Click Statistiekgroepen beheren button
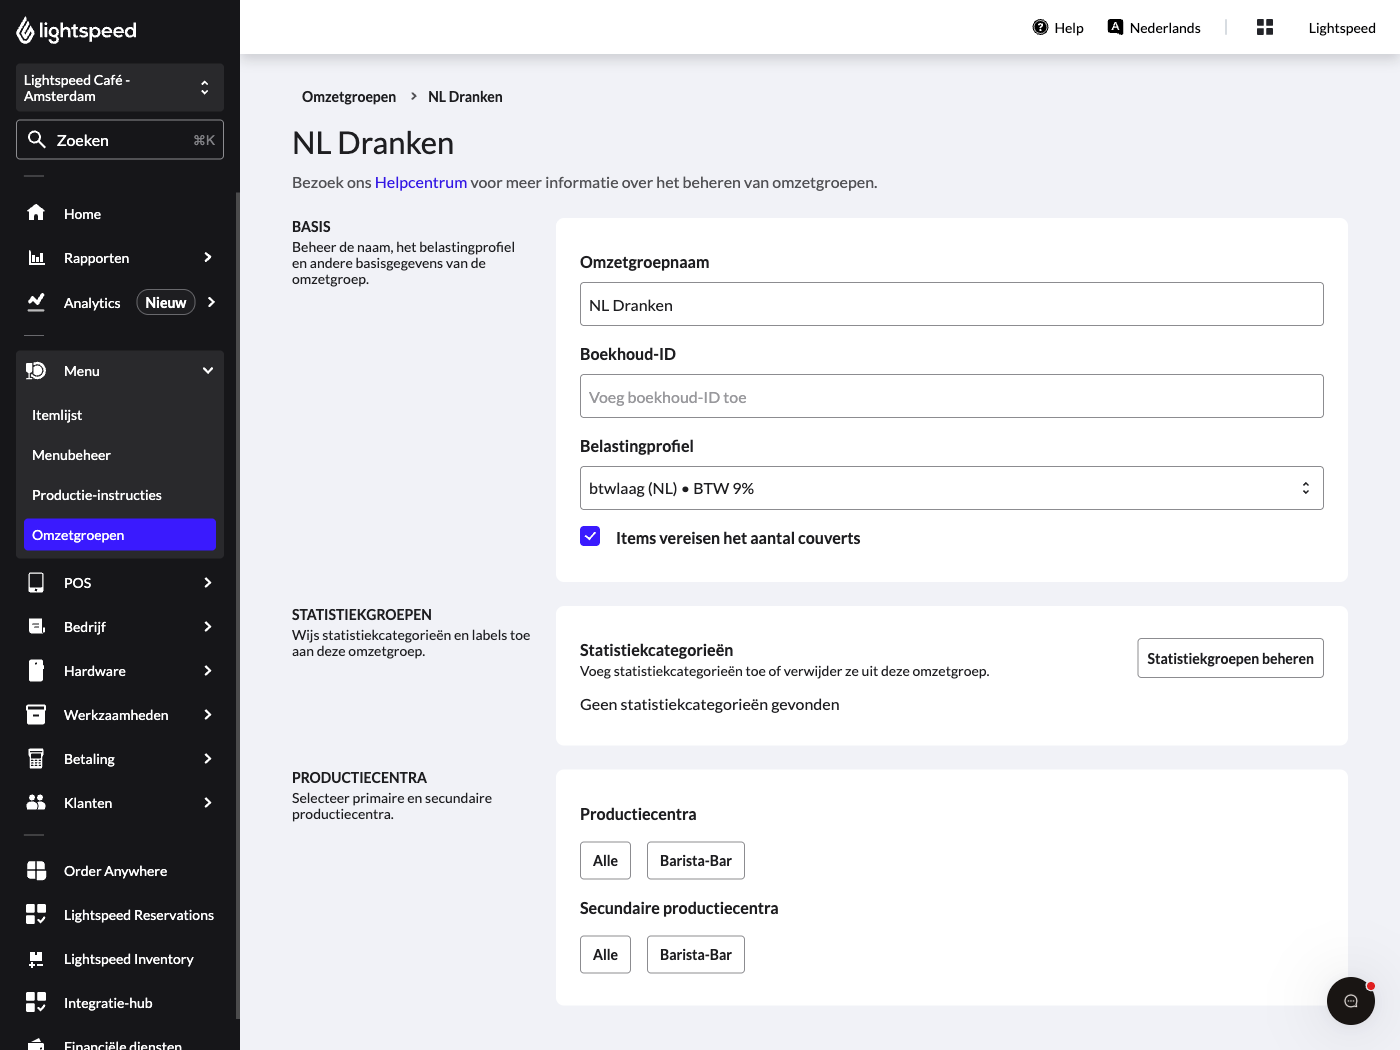Screen dimensions: 1400x1050 1230,658
